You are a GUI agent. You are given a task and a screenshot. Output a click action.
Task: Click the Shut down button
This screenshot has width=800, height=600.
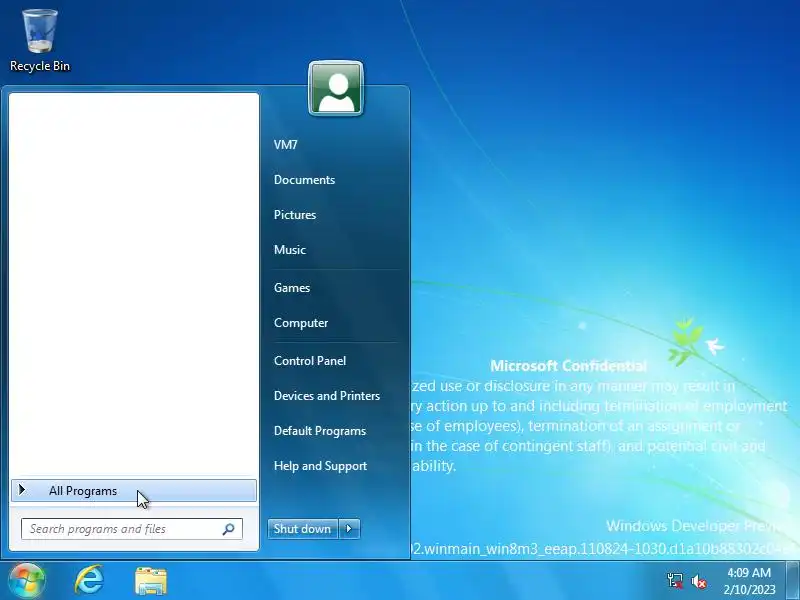coord(303,529)
